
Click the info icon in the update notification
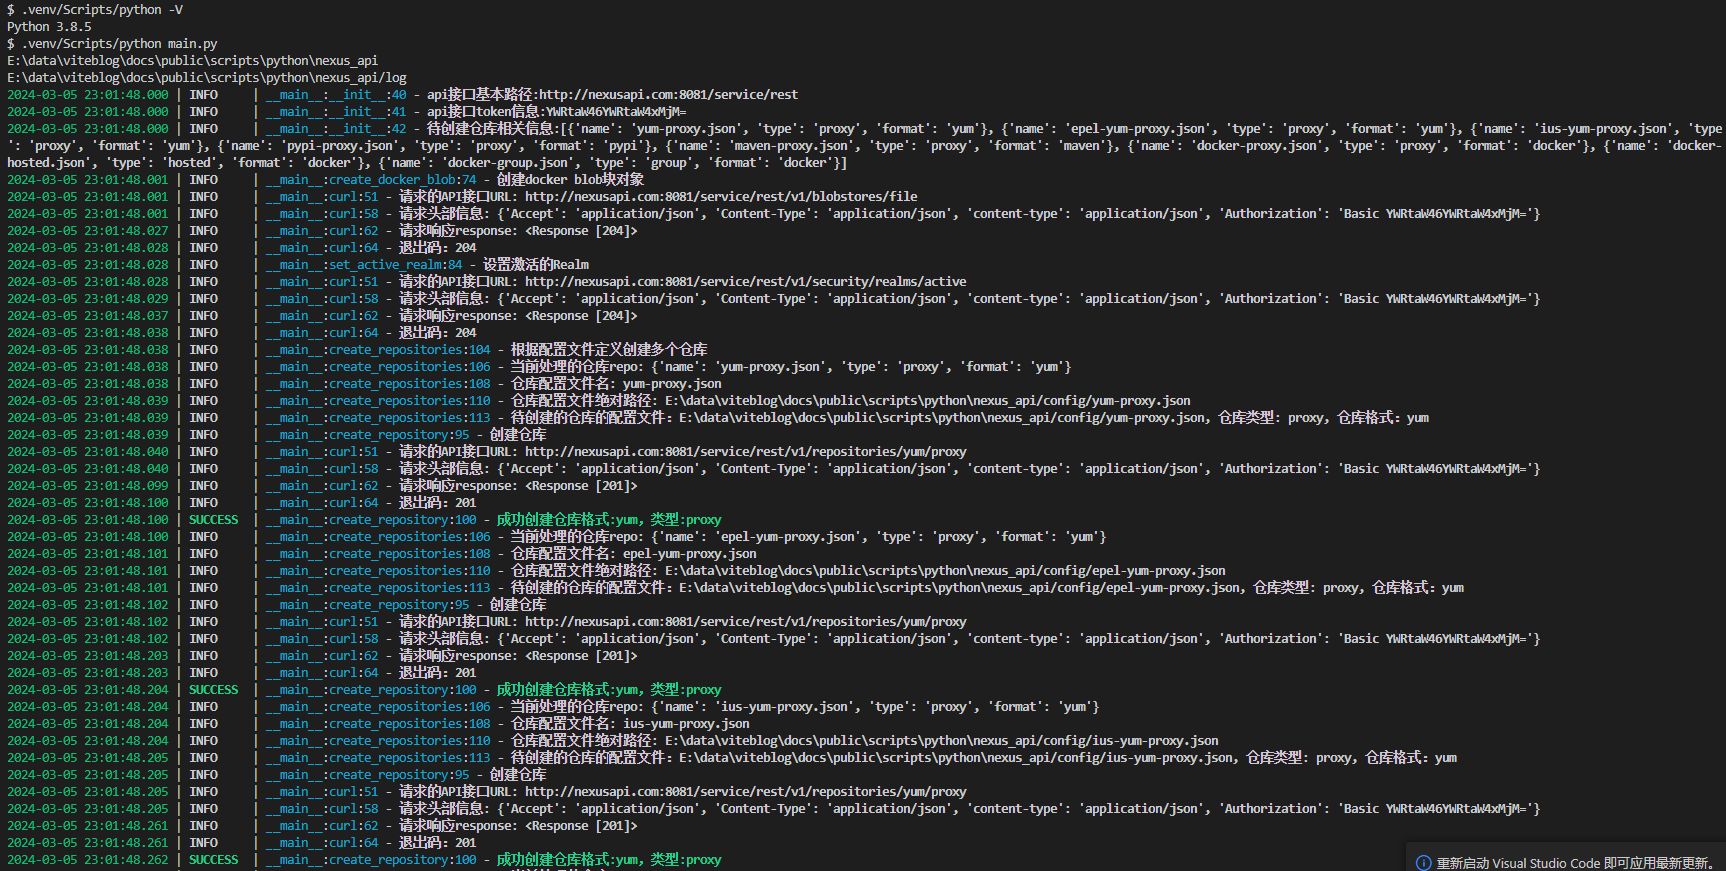[x=1423, y=863]
